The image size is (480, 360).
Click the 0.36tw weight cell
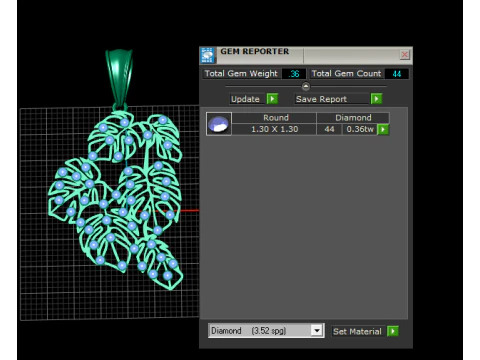pos(360,129)
